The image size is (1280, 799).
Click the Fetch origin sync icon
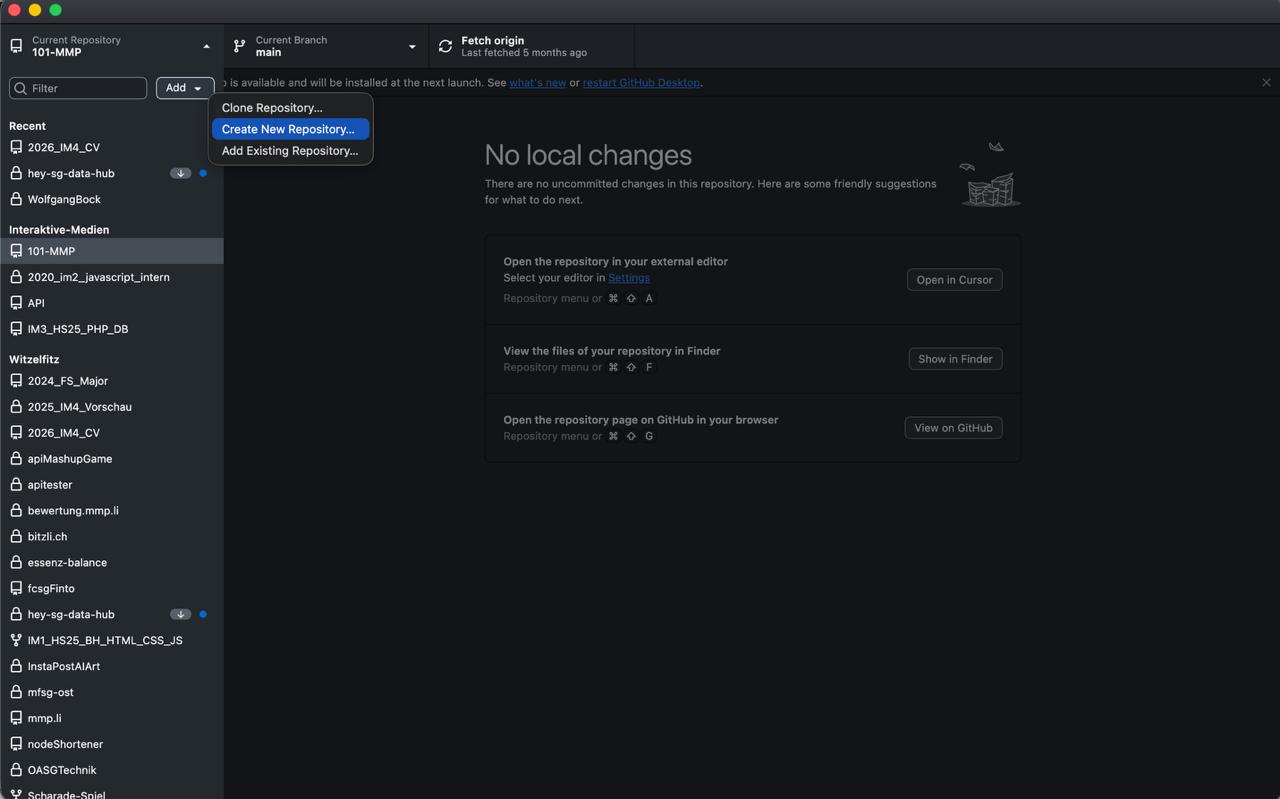pyautogui.click(x=445, y=46)
